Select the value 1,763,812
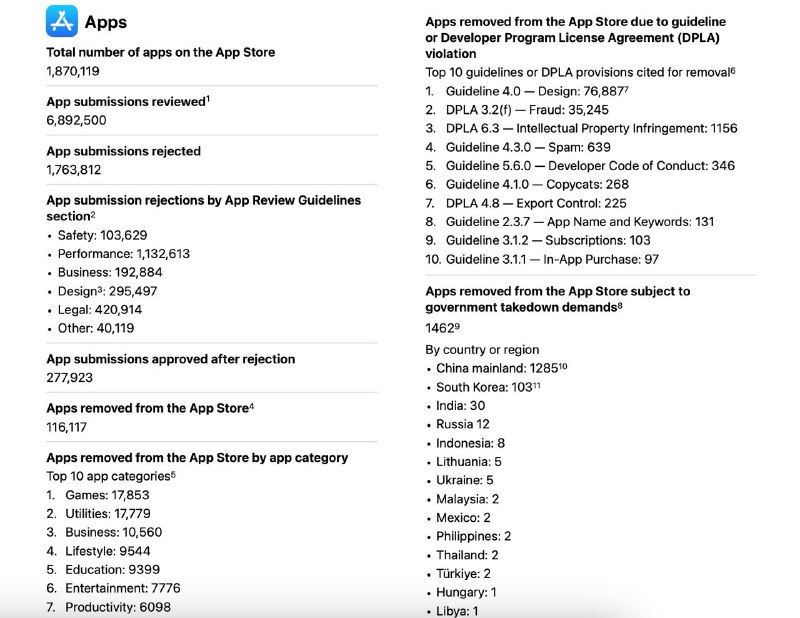This screenshot has height=618, width=800. [x=74, y=170]
